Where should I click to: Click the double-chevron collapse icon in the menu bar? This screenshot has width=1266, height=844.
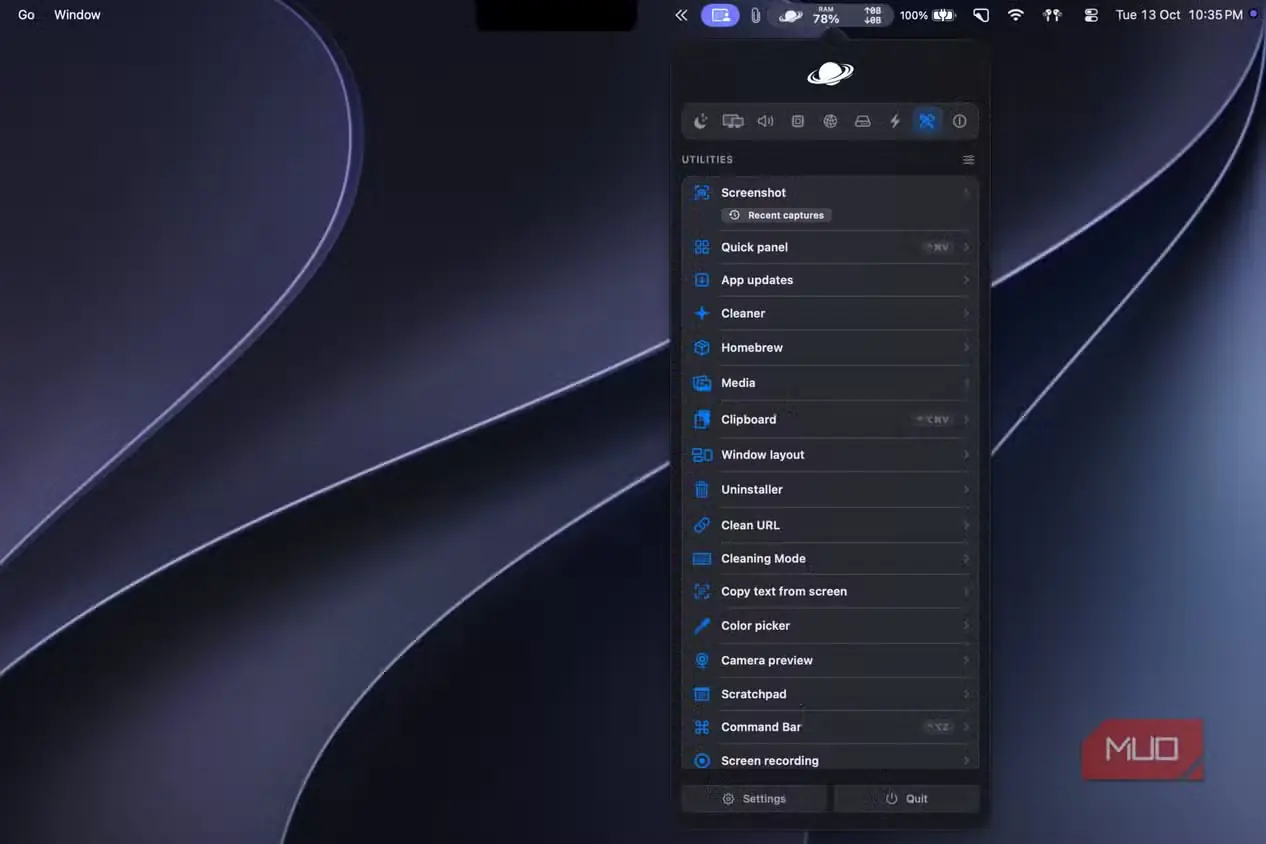pyautogui.click(x=681, y=15)
